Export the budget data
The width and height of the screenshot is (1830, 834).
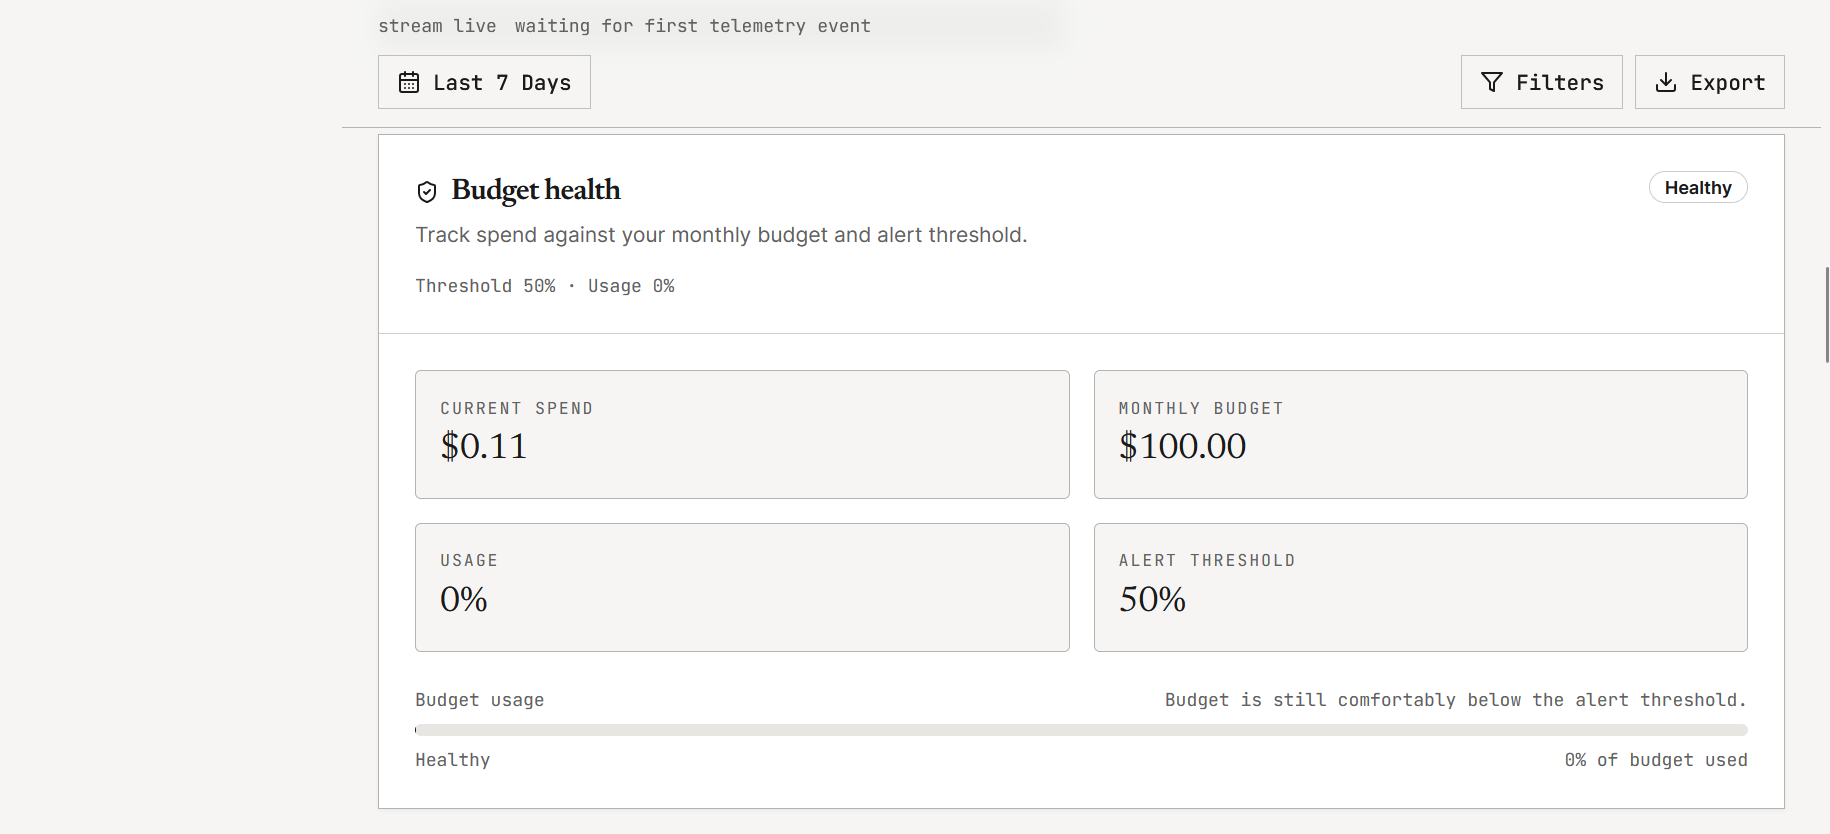pos(1709,82)
